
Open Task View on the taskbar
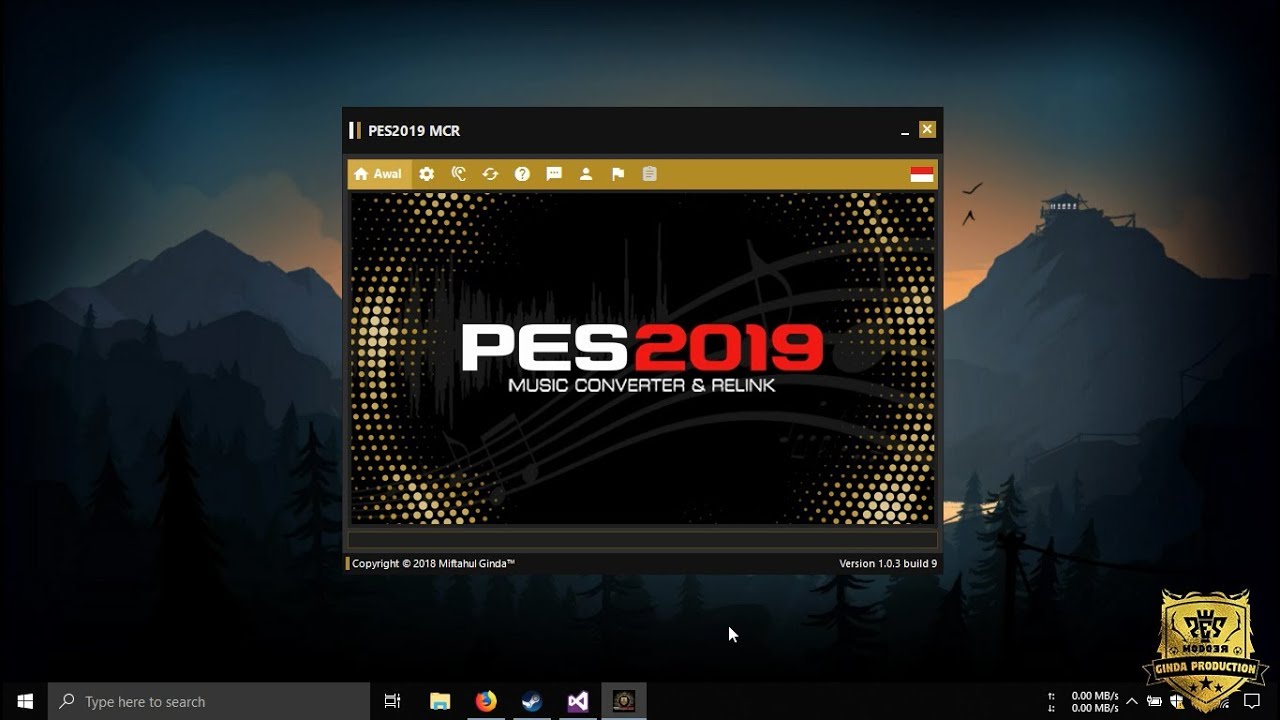393,702
